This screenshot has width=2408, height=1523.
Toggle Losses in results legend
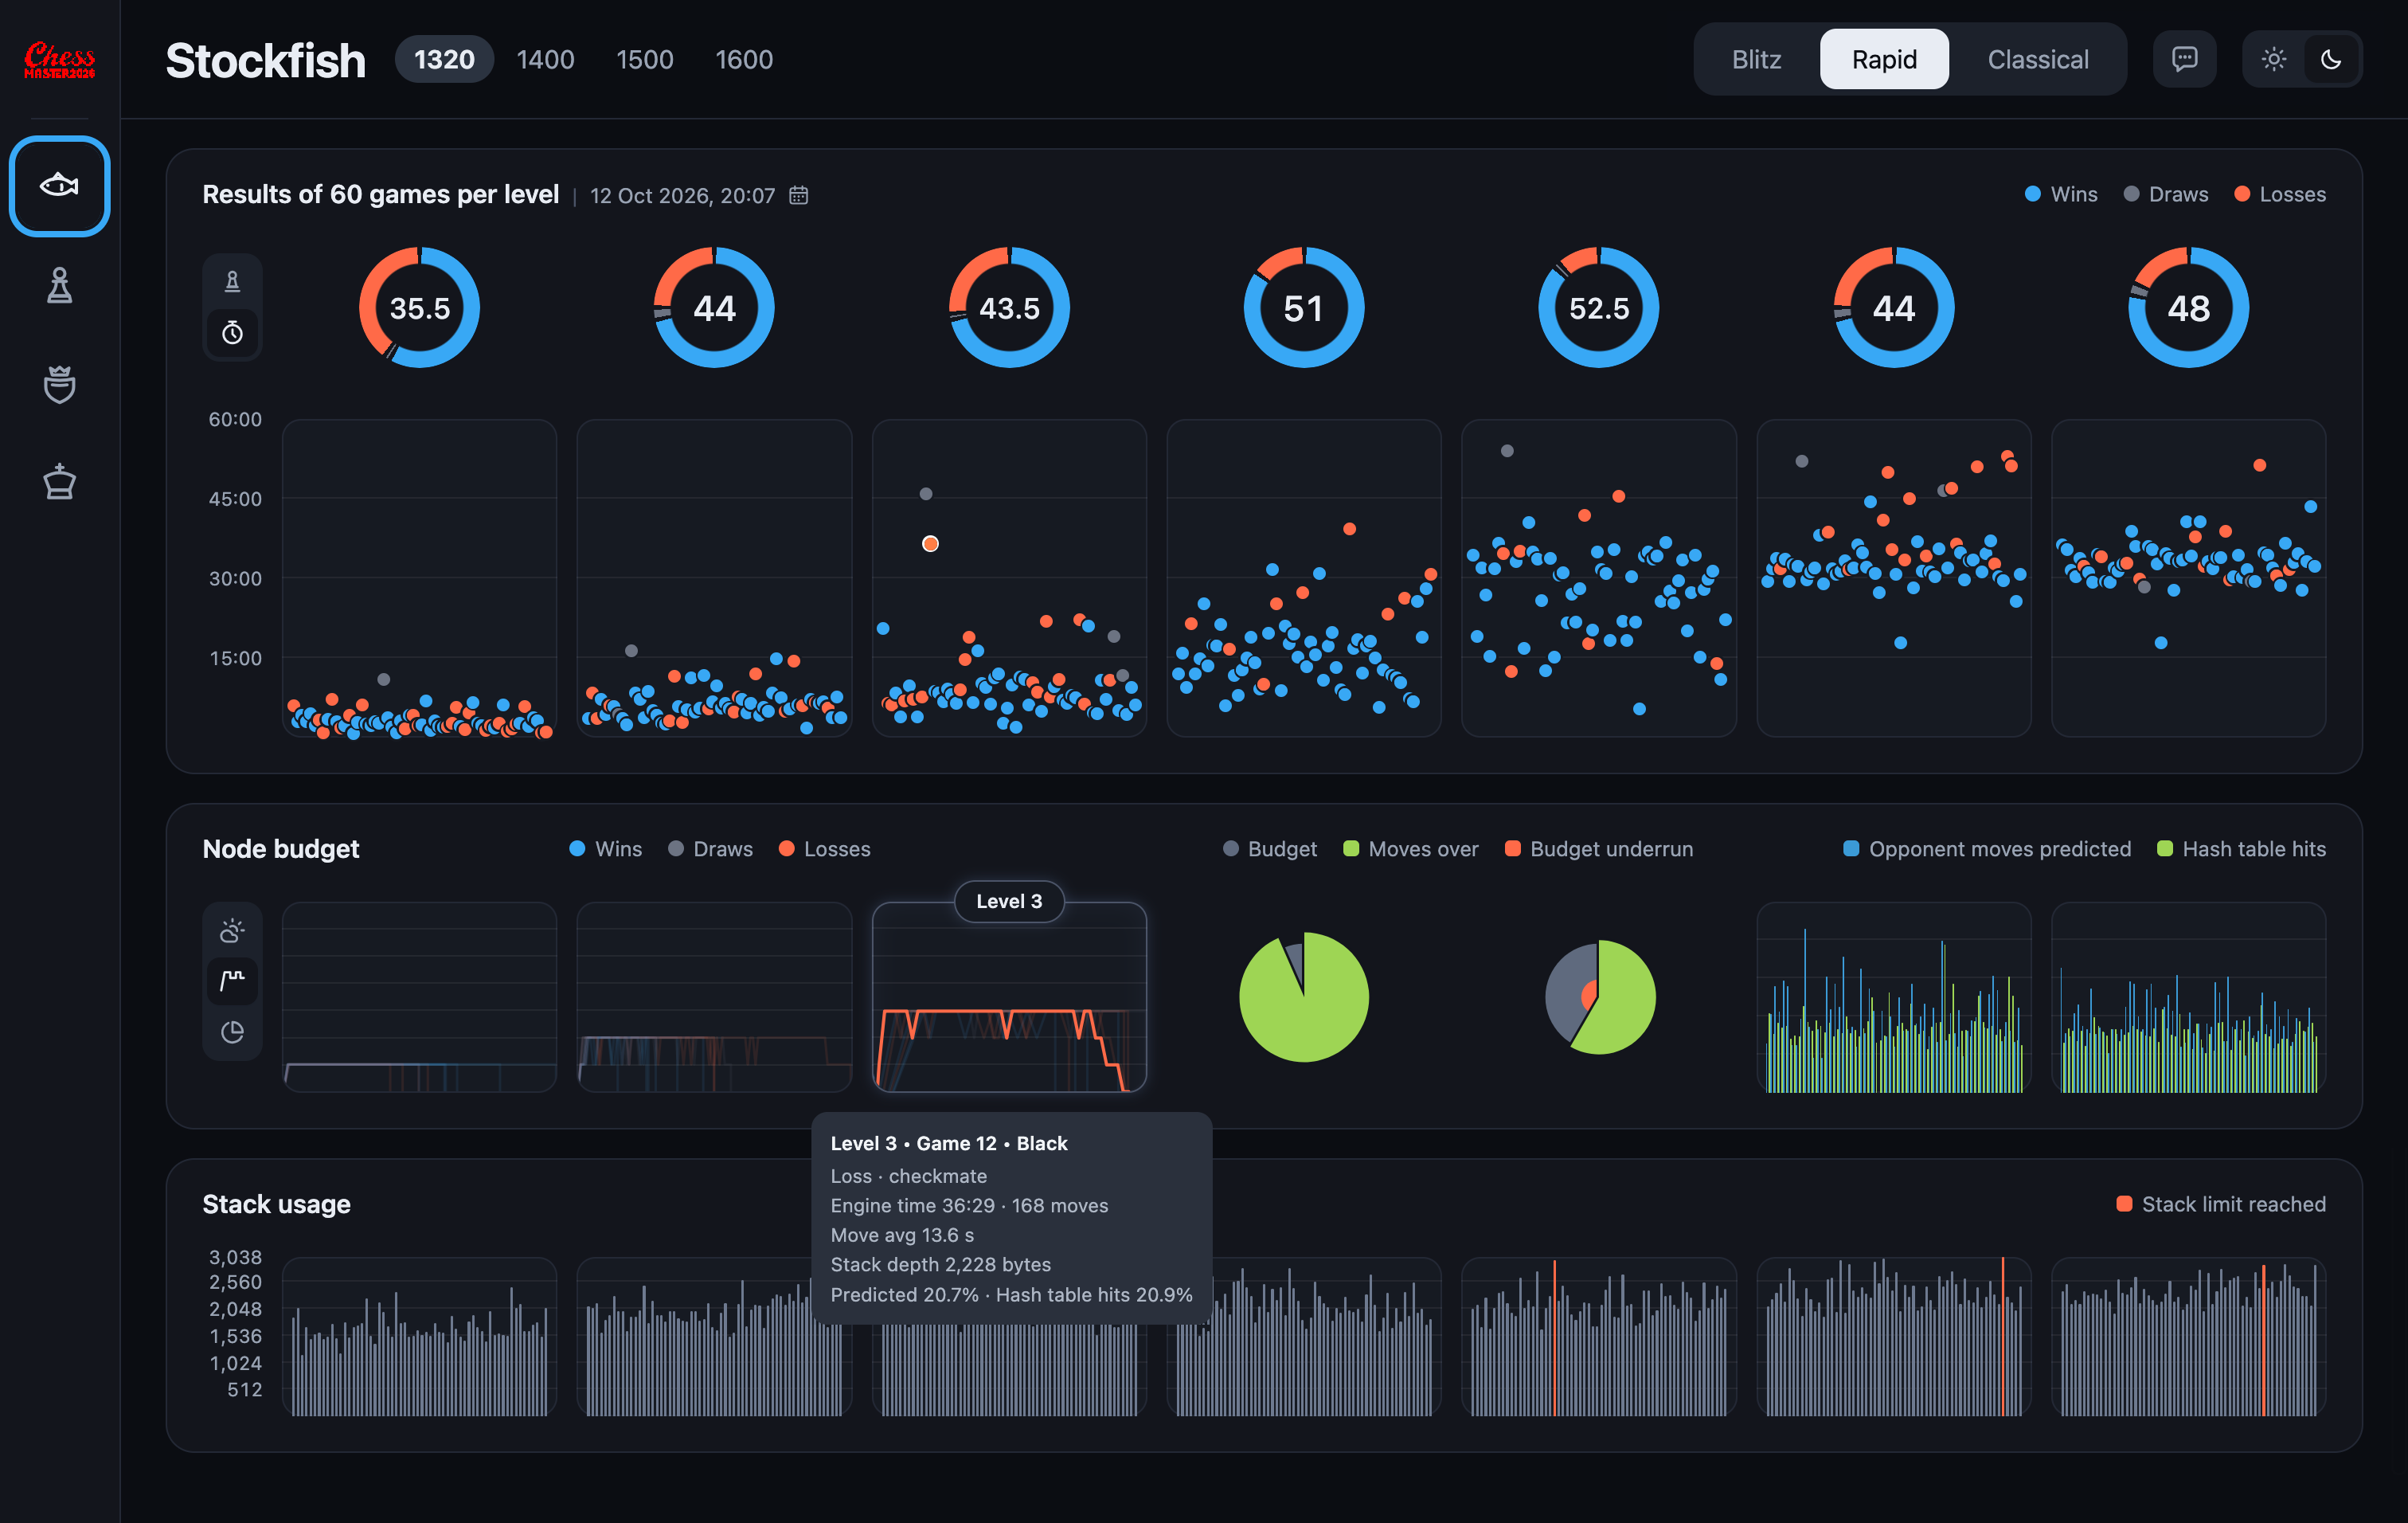2279,194
